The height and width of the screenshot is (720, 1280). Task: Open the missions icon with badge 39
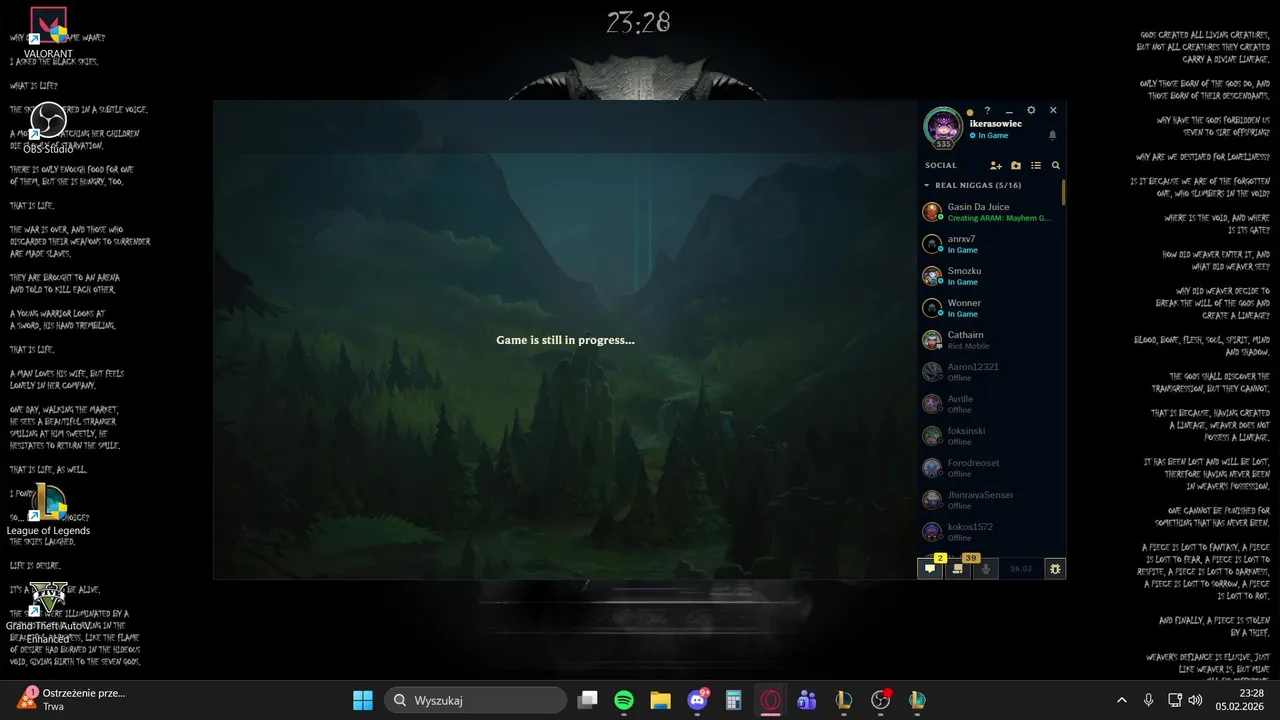(x=958, y=568)
